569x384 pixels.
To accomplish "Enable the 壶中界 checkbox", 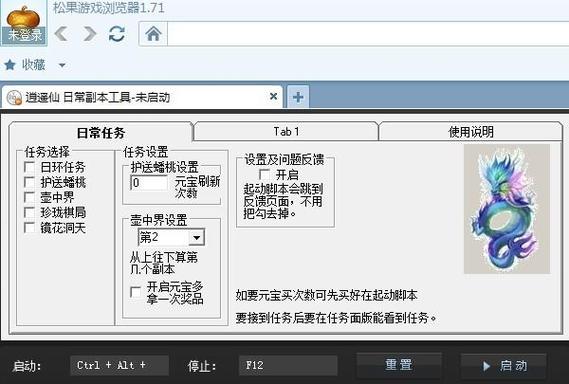I will [x=29, y=197].
